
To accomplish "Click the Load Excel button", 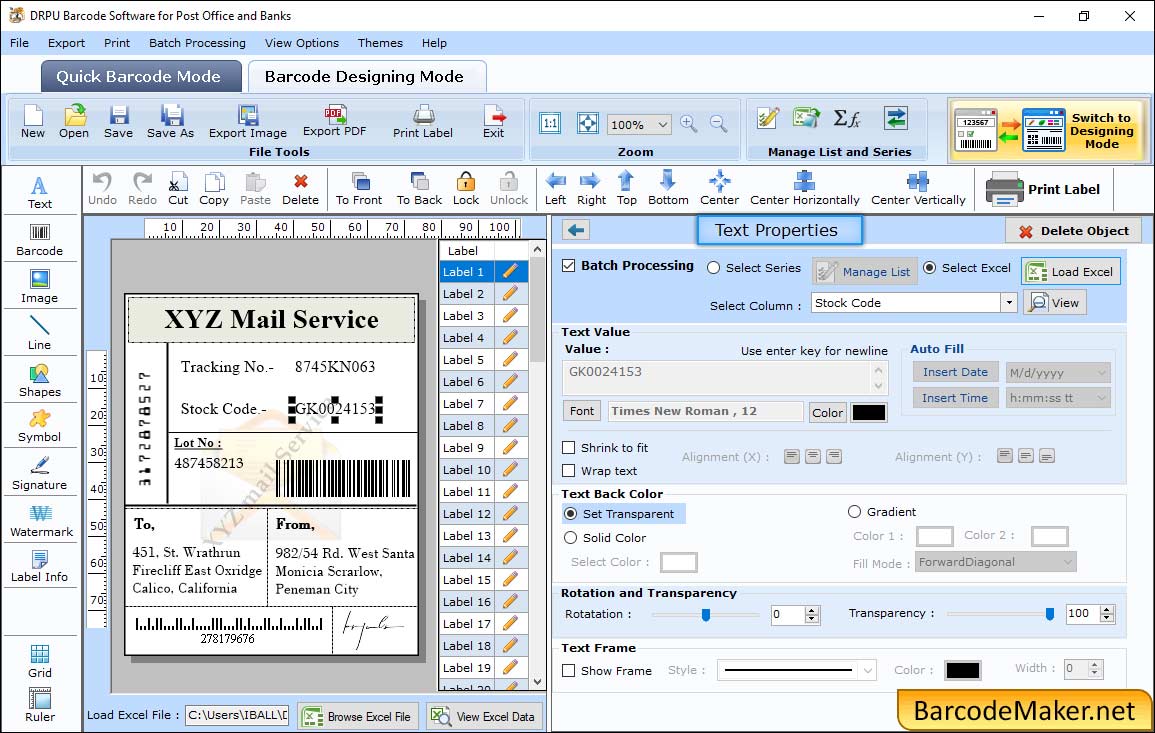I will pyautogui.click(x=1071, y=272).
